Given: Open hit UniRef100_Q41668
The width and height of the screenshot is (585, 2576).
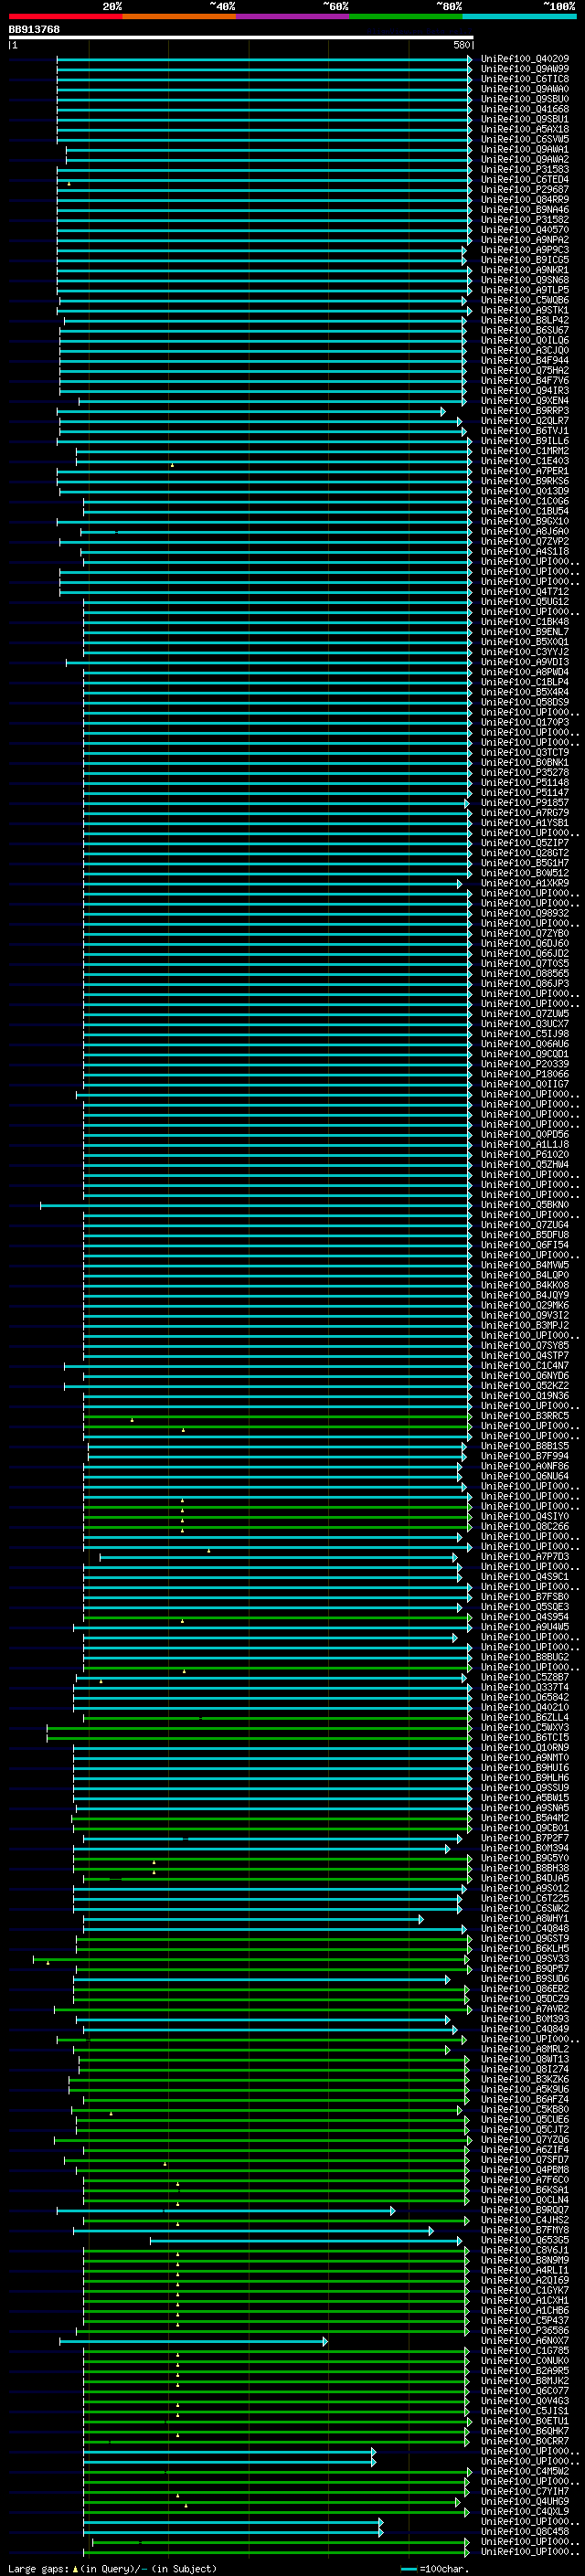Looking at the screenshot, I should coord(525,109).
